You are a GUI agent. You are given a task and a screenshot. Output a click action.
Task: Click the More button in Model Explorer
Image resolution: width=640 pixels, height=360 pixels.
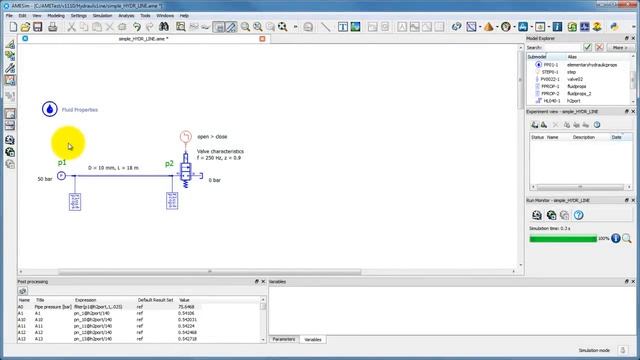click(x=620, y=47)
